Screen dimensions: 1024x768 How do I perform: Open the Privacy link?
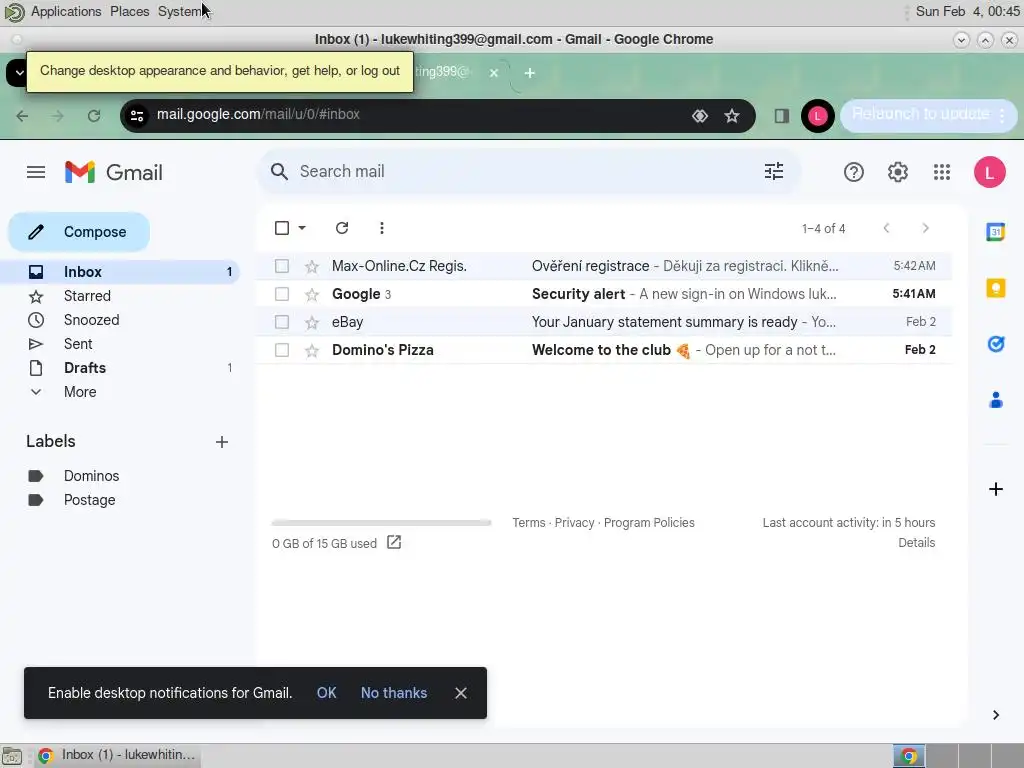click(x=574, y=522)
